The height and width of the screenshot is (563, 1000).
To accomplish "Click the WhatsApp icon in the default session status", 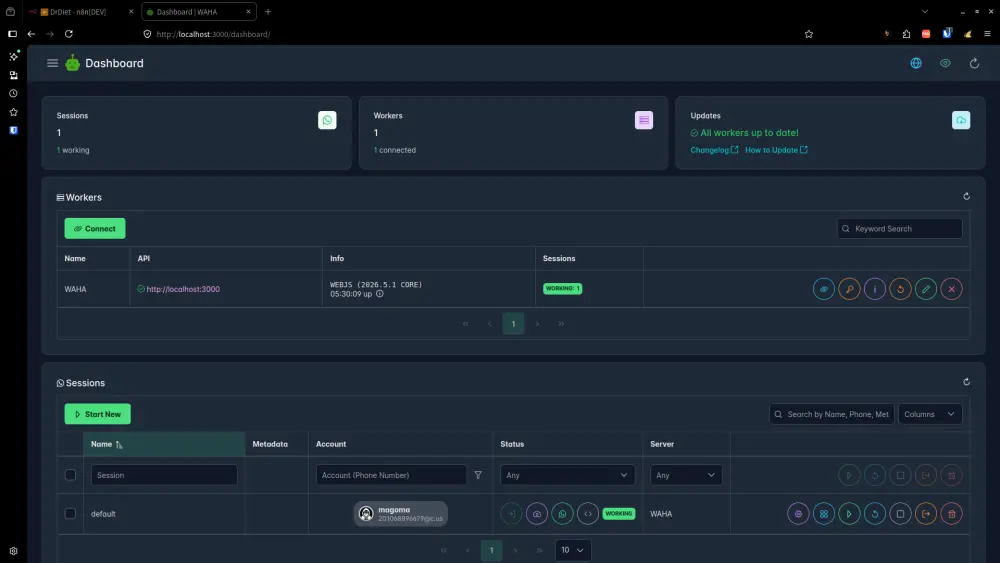I will pyautogui.click(x=562, y=513).
